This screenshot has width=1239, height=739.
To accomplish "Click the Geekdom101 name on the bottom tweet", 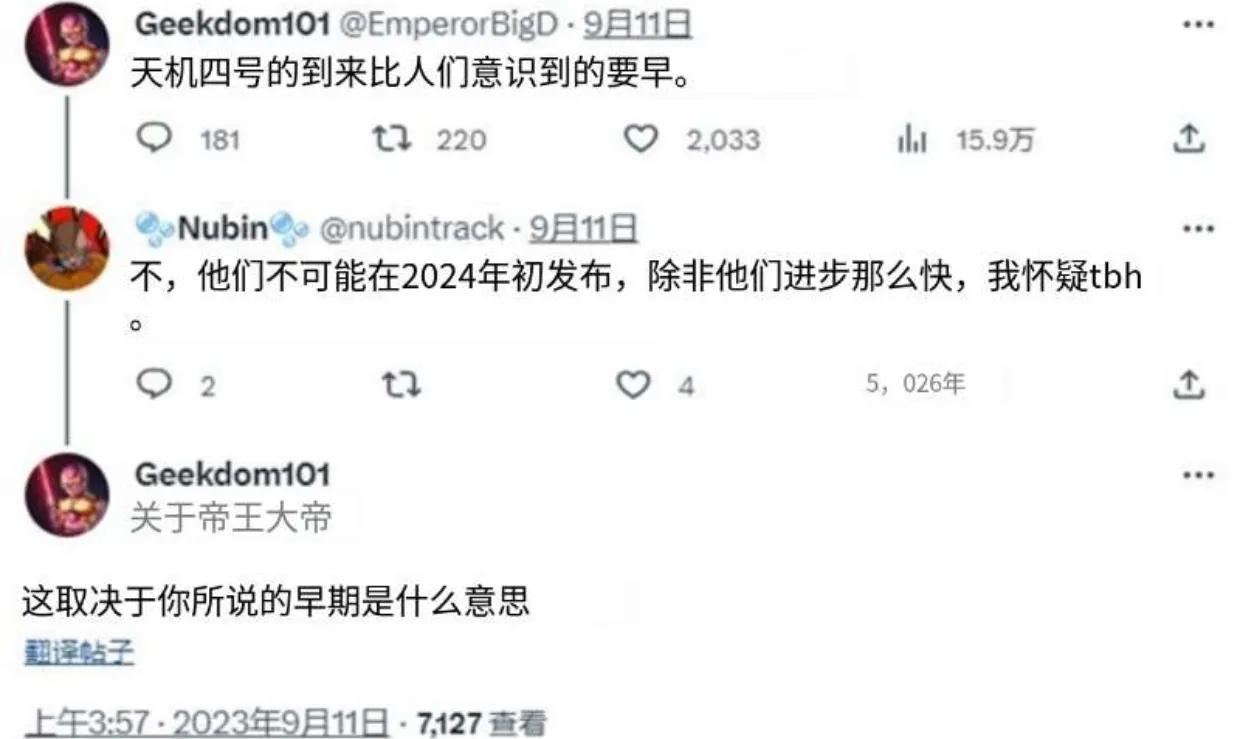I will click(232, 474).
